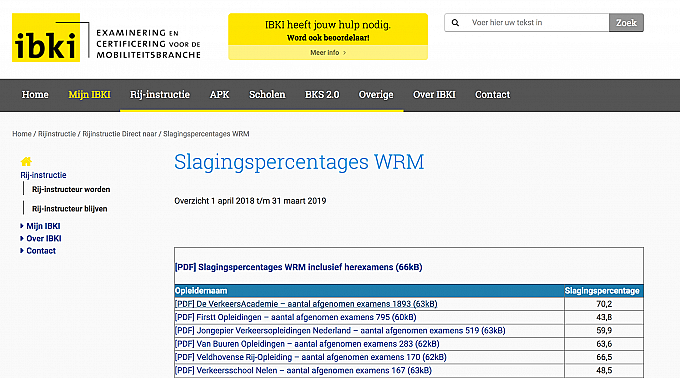Open De VerkeersAcademie PDF link
The width and height of the screenshot is (680, 378).
click(306, 304)
